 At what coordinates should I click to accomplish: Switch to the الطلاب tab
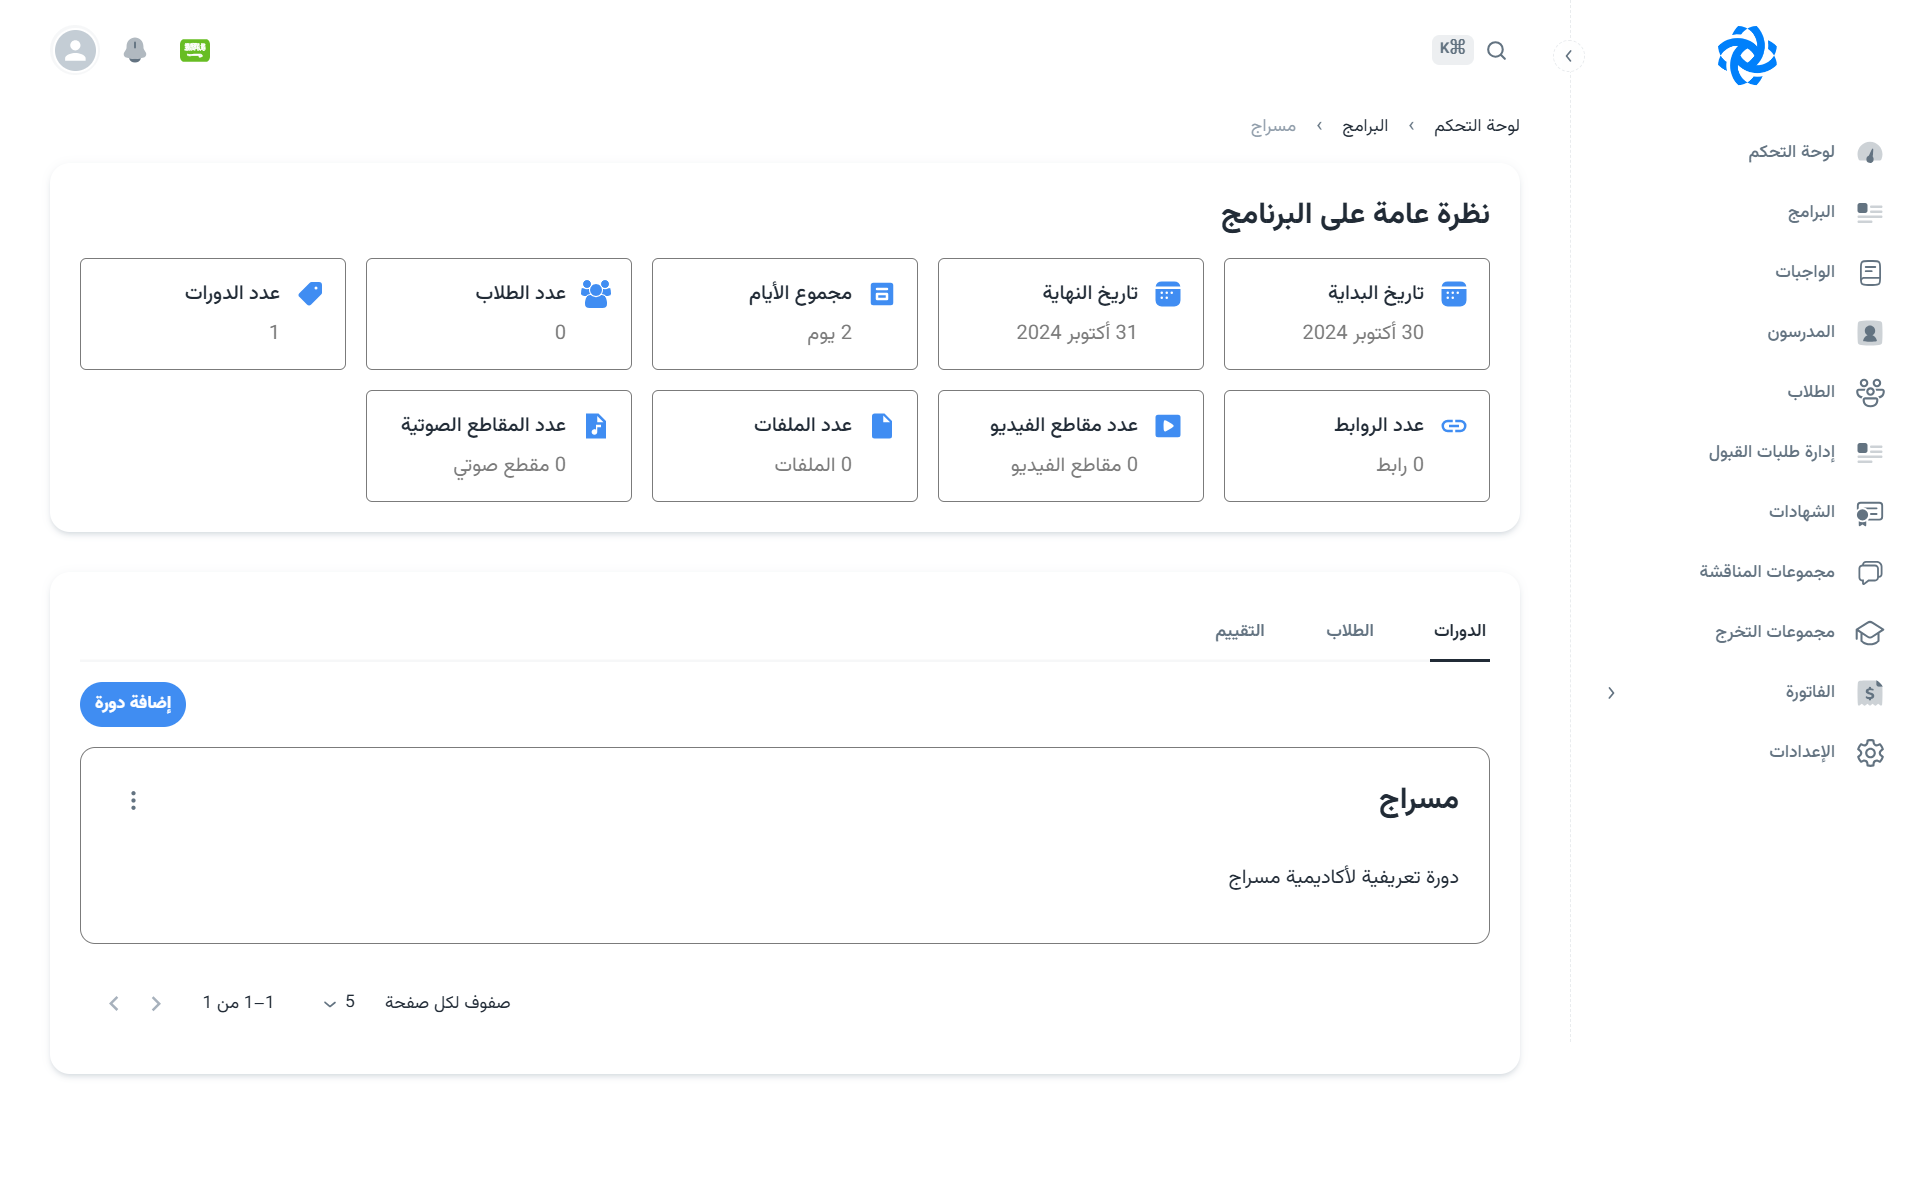pyautogui.click(x=1350, y=631)
